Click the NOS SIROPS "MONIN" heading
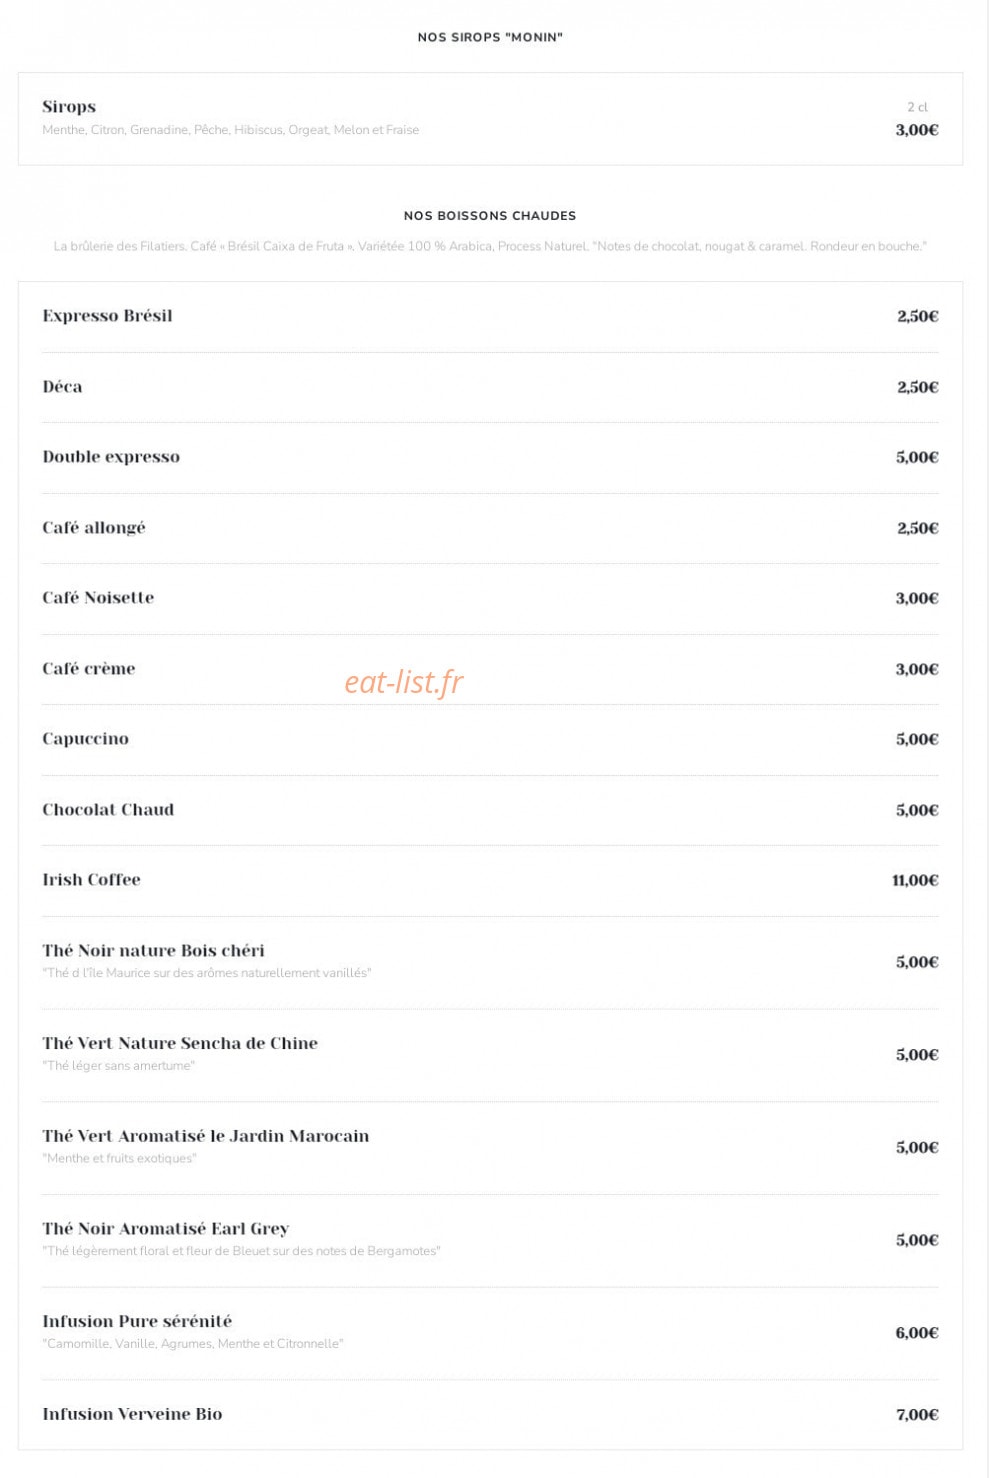Image resolution: width=989 pixels, height=1478 pixels. 490,38
